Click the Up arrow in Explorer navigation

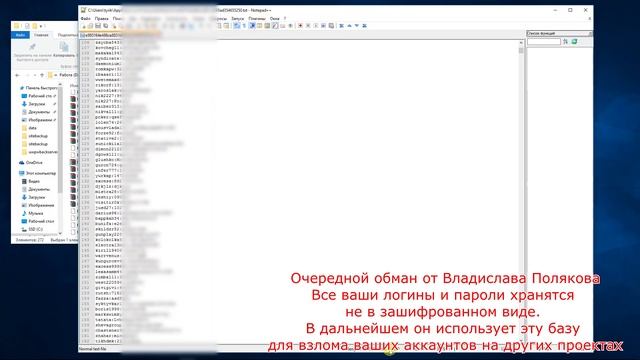pyautogui.click(x=42, y=75)
